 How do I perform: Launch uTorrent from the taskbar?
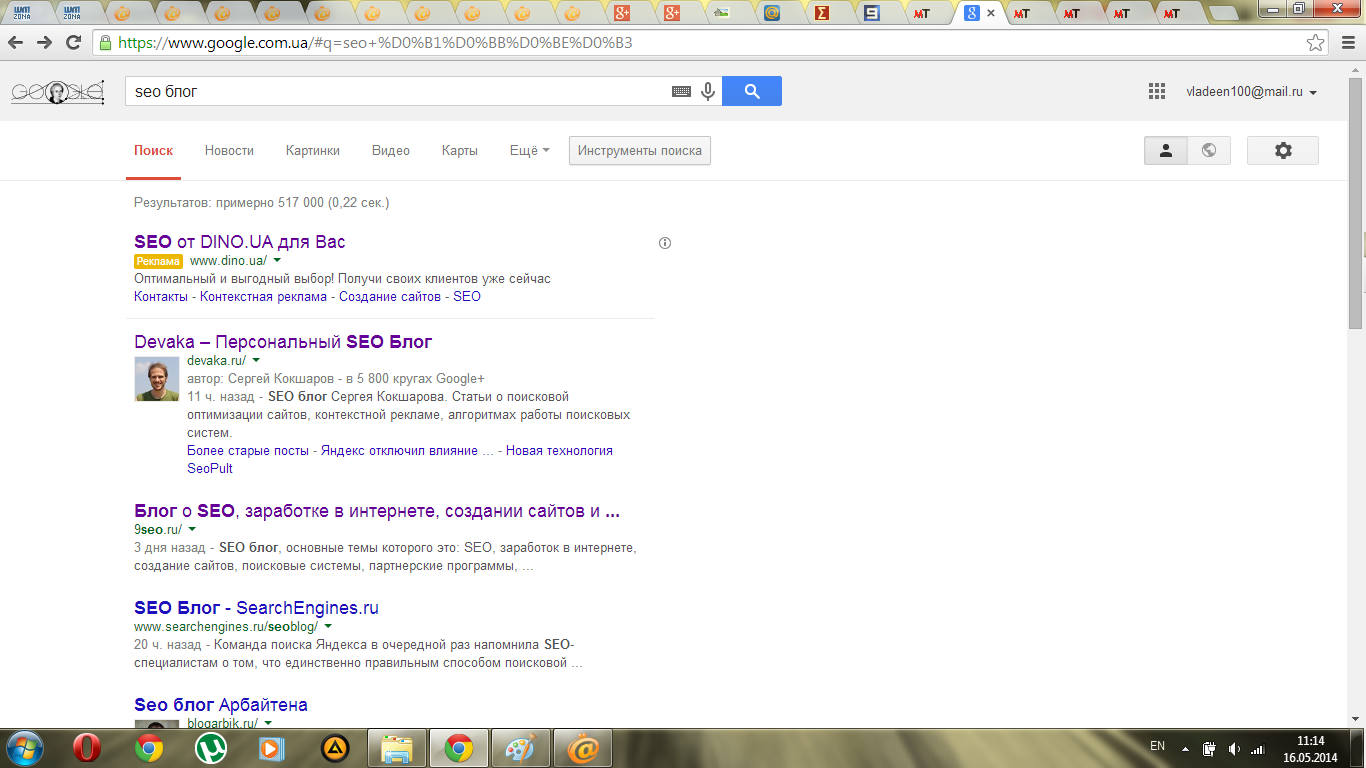click(211, 748)
